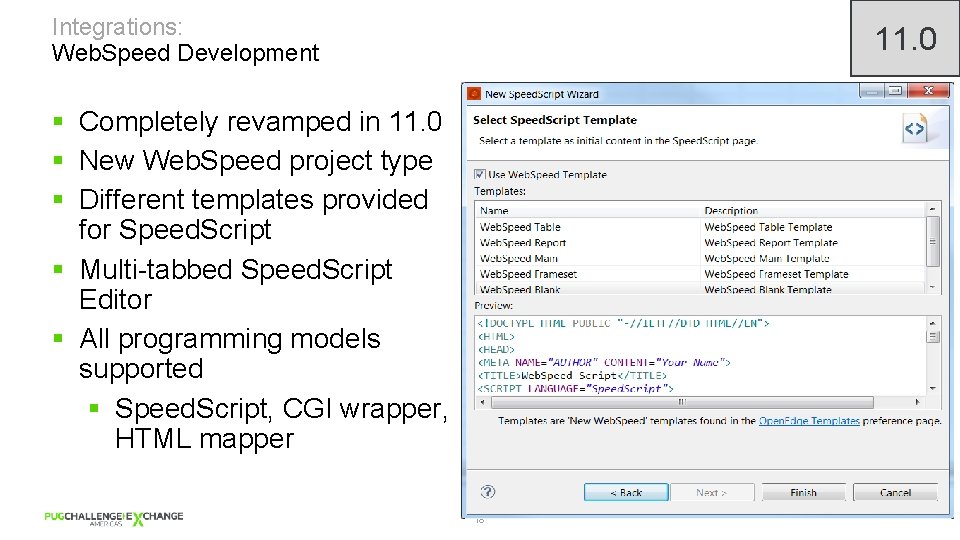Minimize the New SpeedScript Wizard window
960x540 pixels.
coord(871,91)
